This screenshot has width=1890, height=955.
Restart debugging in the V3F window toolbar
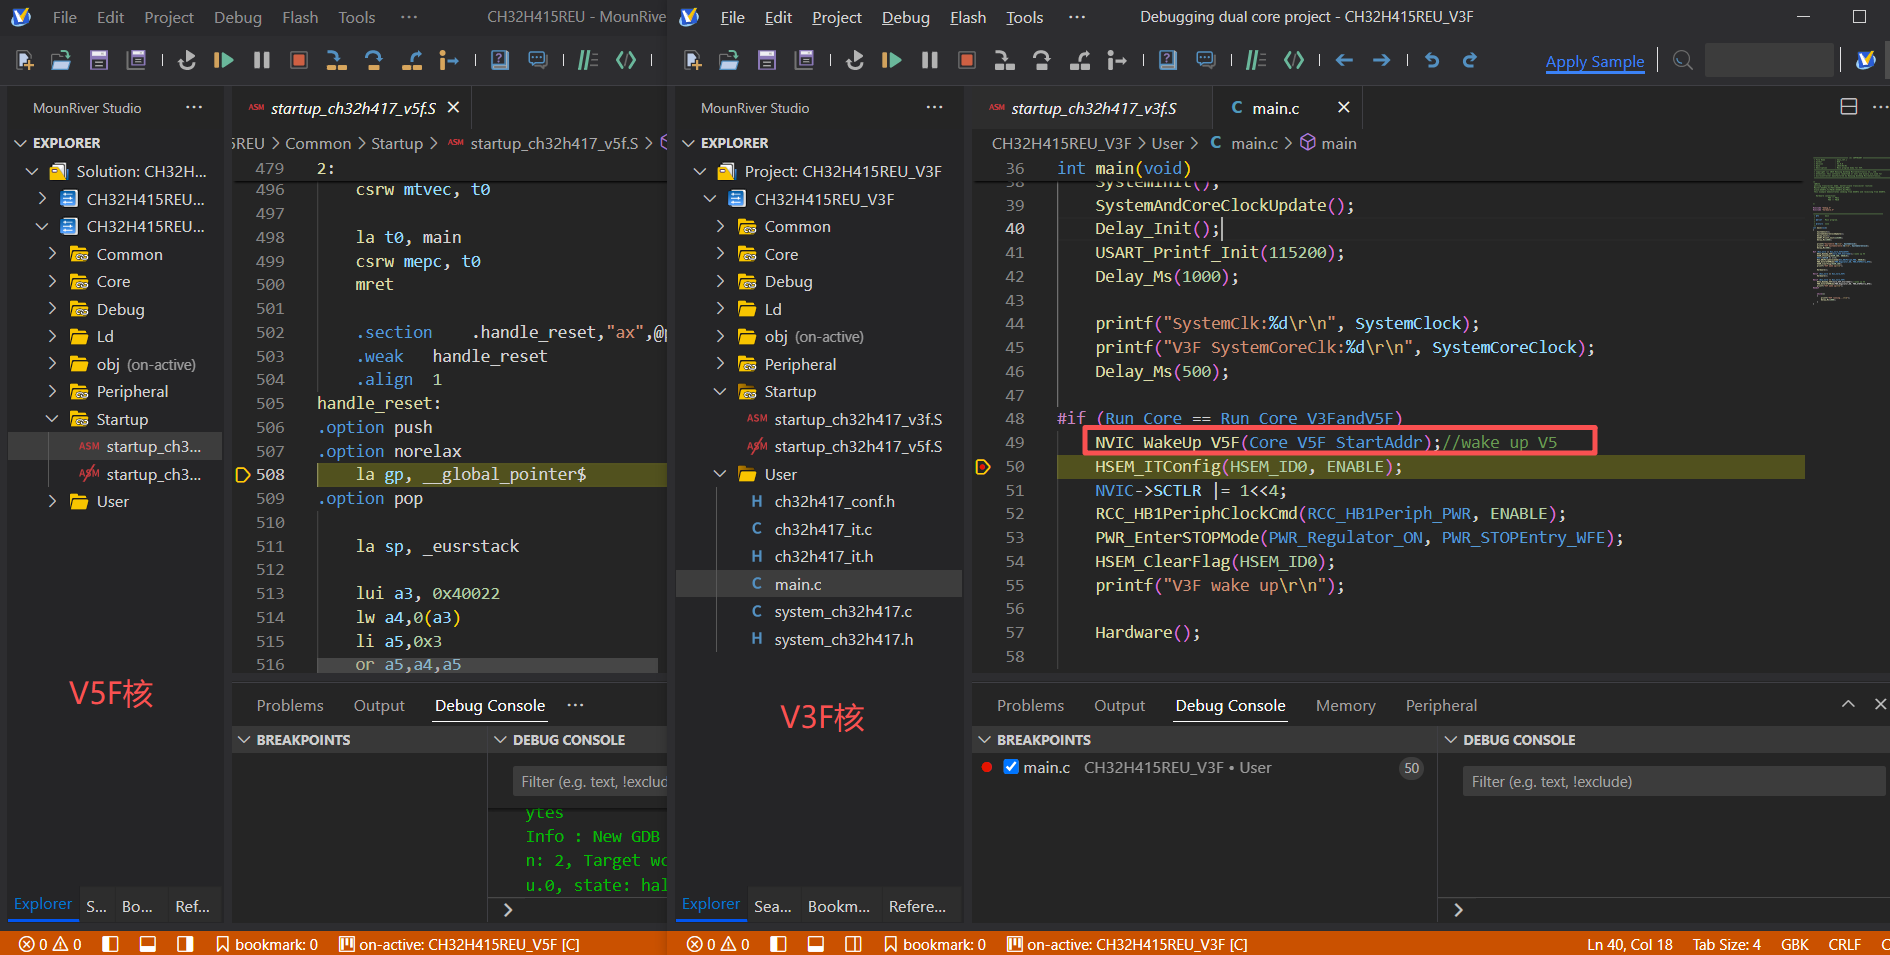coord(854,60)
